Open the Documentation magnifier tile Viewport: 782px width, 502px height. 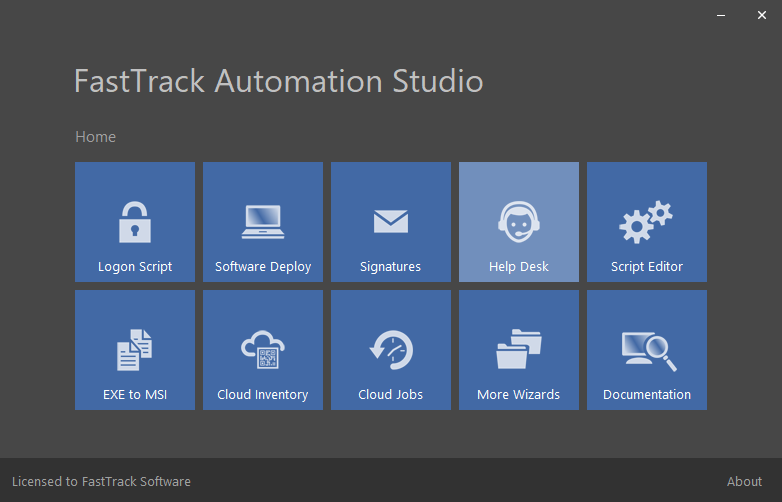(647, 350)
